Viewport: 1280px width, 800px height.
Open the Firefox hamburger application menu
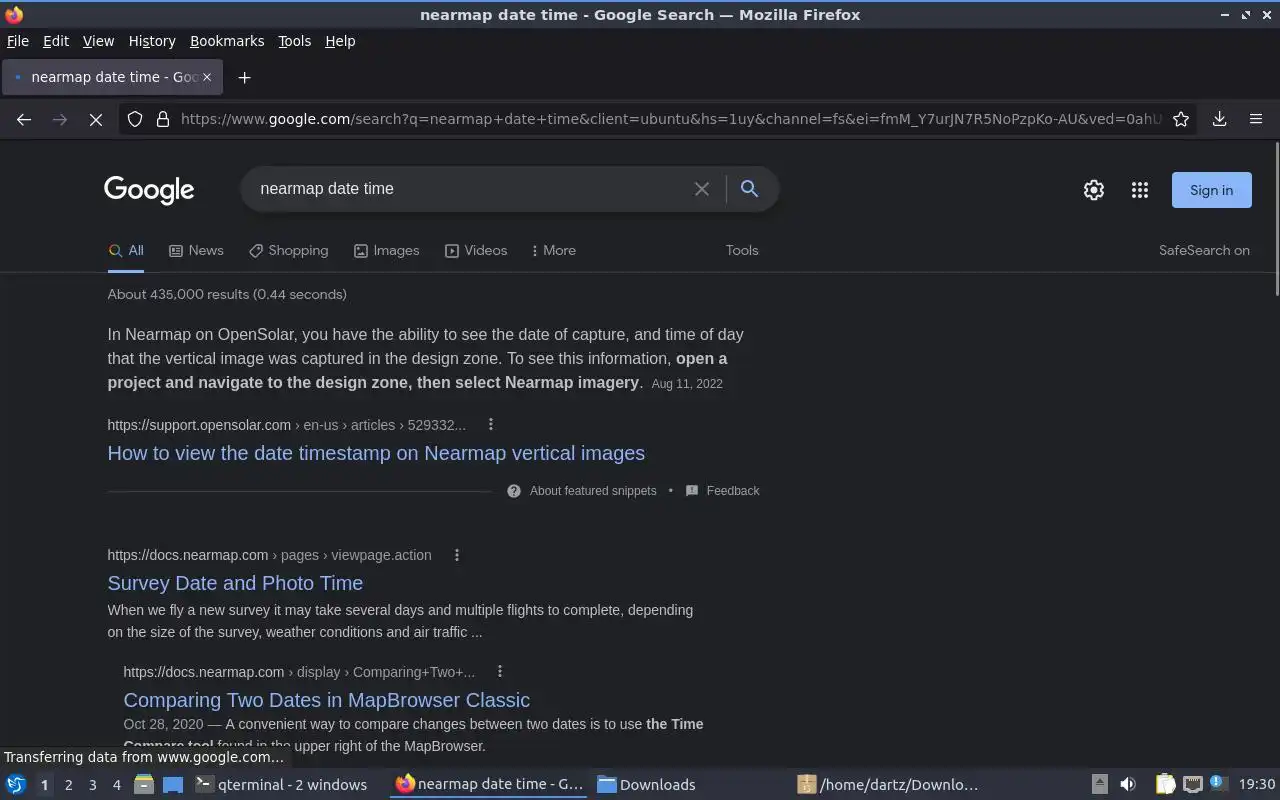[1256, 119]
